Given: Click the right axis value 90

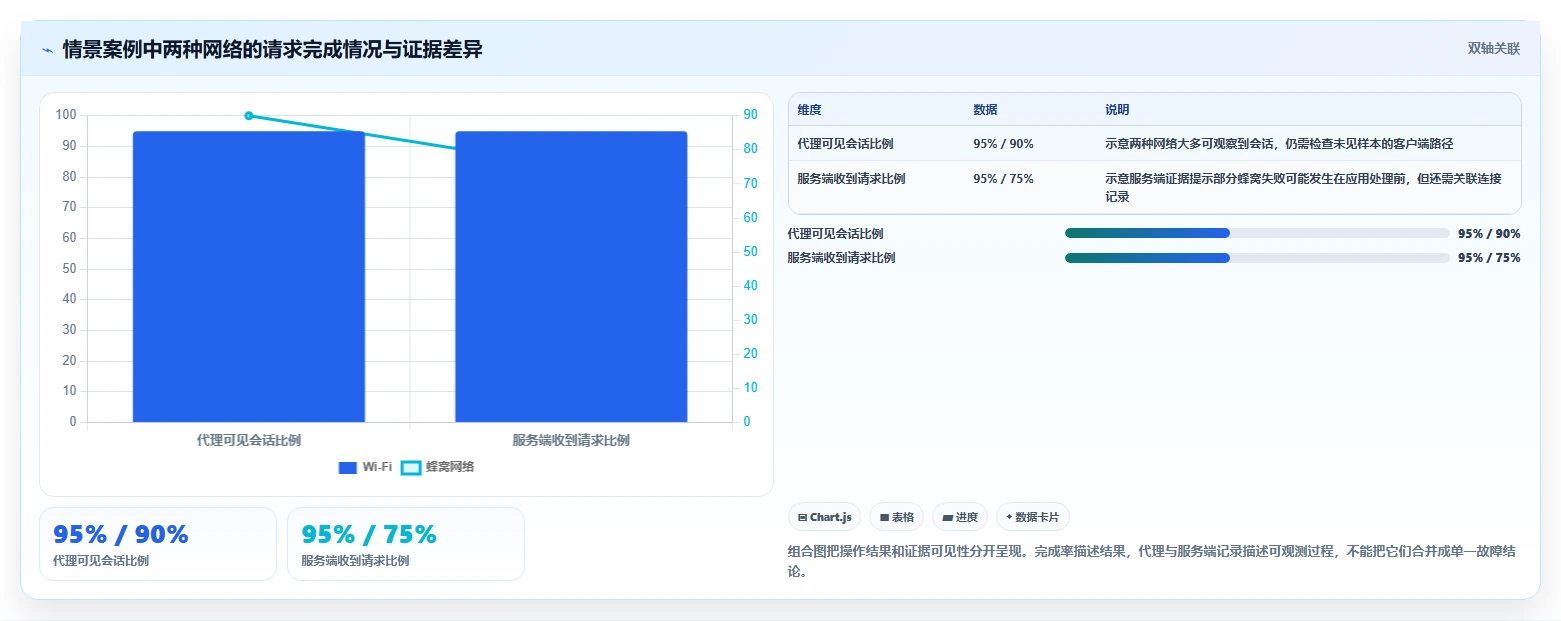Looking at the screenshot, I should (750, 115).
